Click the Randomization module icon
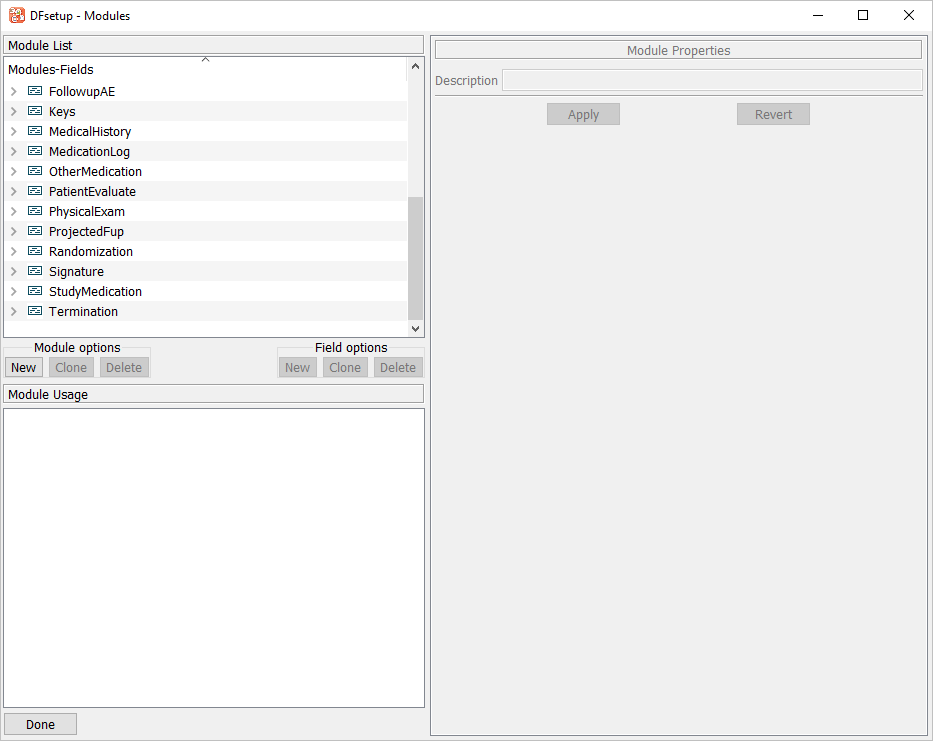 pos(35,251)
